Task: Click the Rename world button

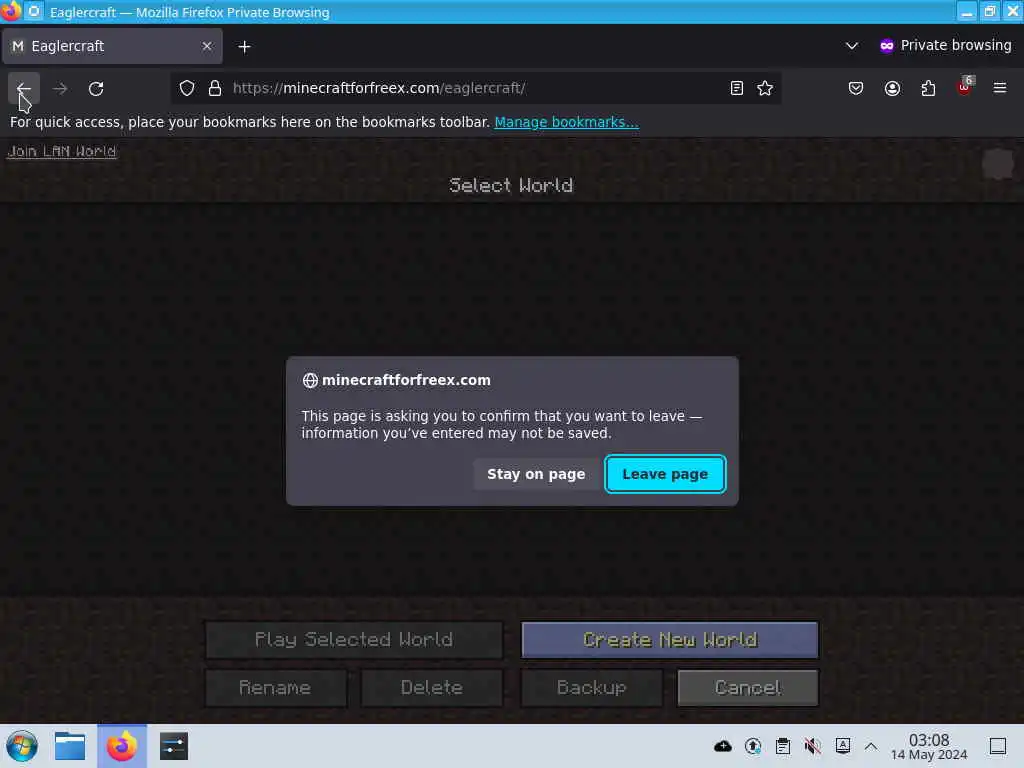Action: point(276,688)
